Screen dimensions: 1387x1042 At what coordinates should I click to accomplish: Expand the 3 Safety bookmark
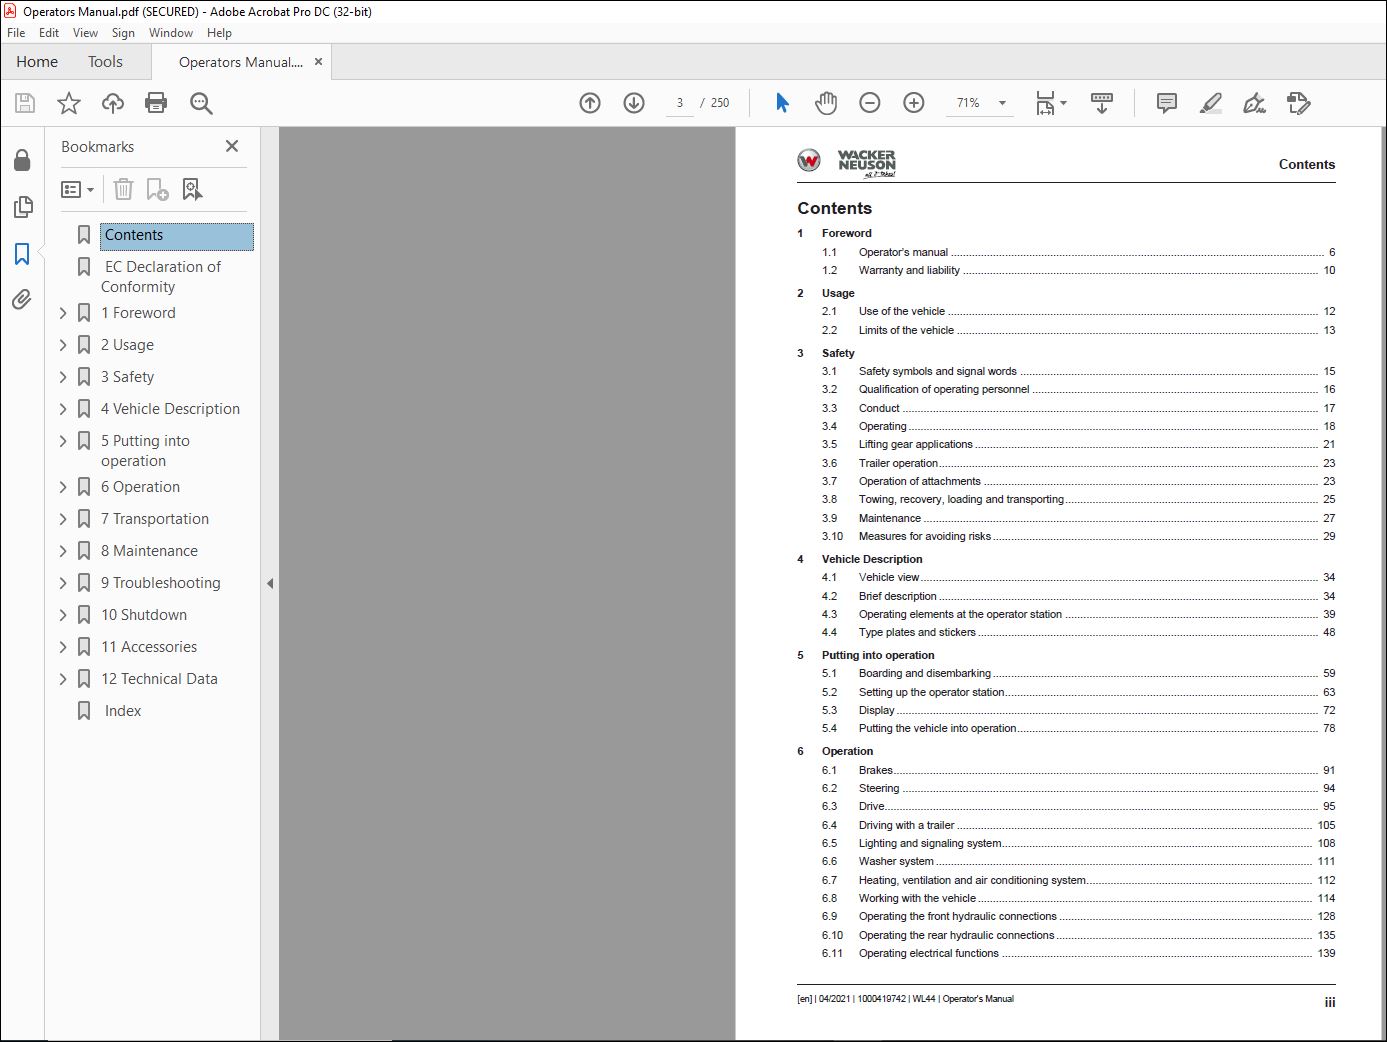pos(63,377)
